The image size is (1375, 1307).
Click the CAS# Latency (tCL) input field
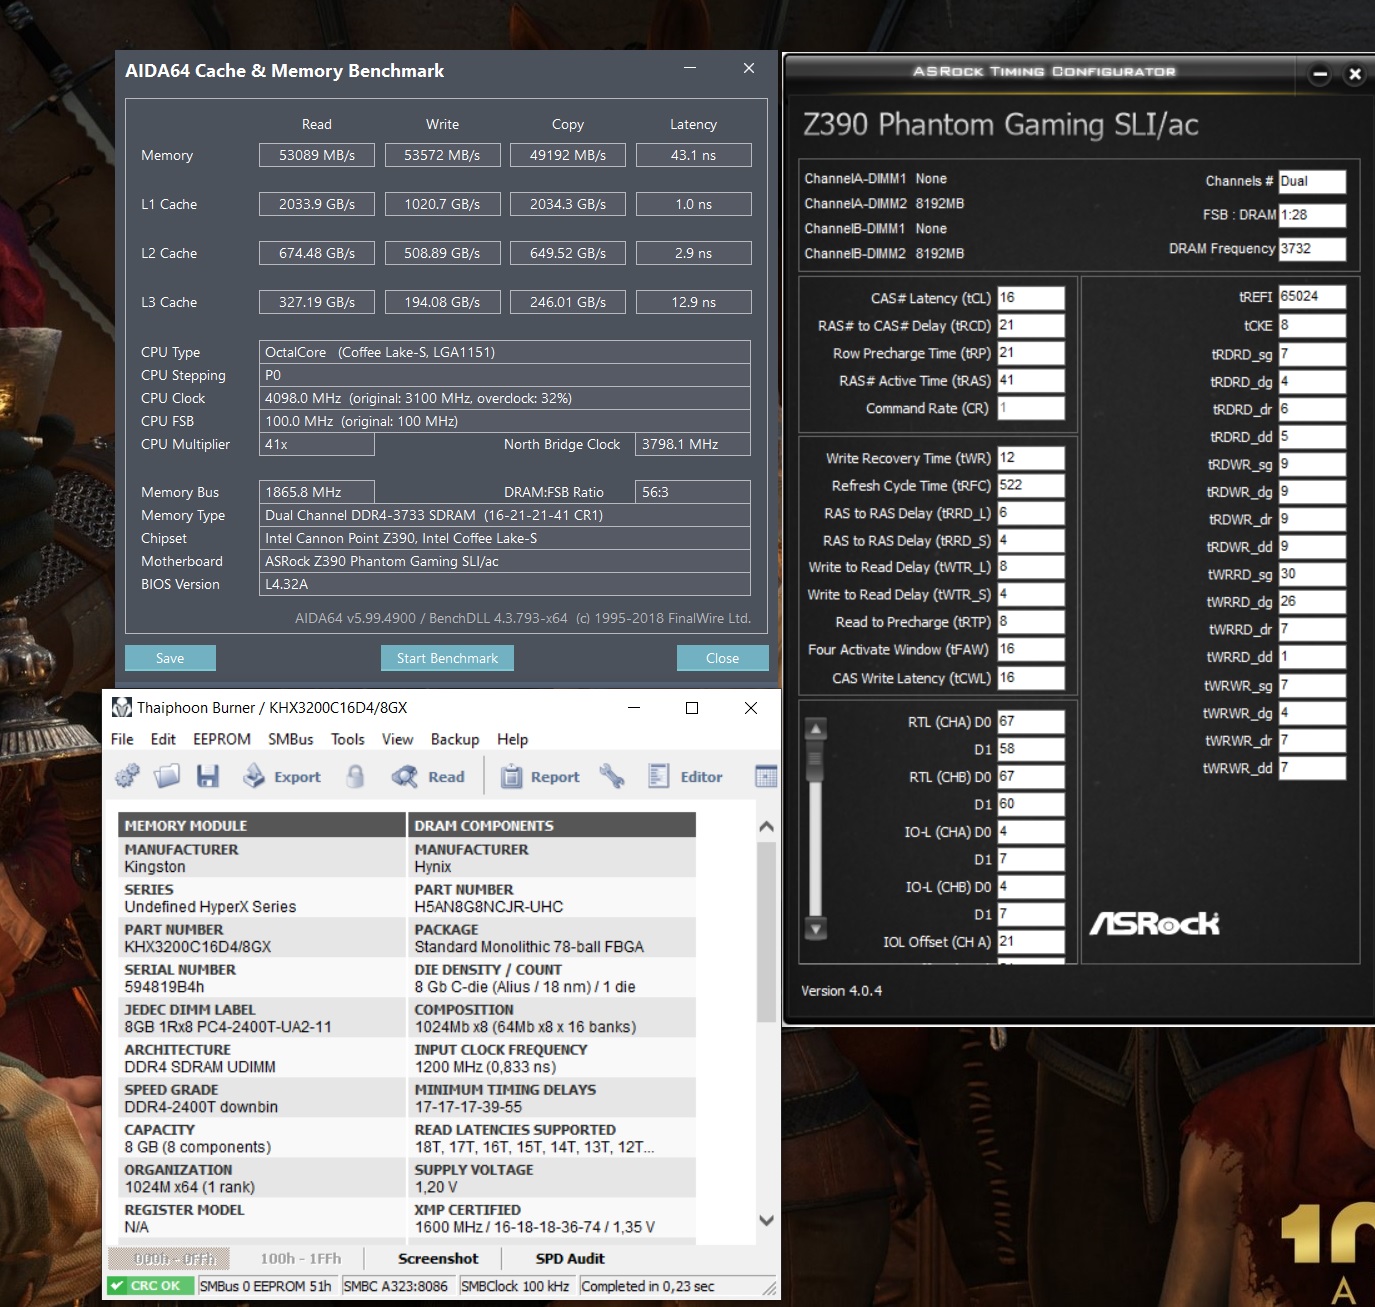coord(1031,298)
